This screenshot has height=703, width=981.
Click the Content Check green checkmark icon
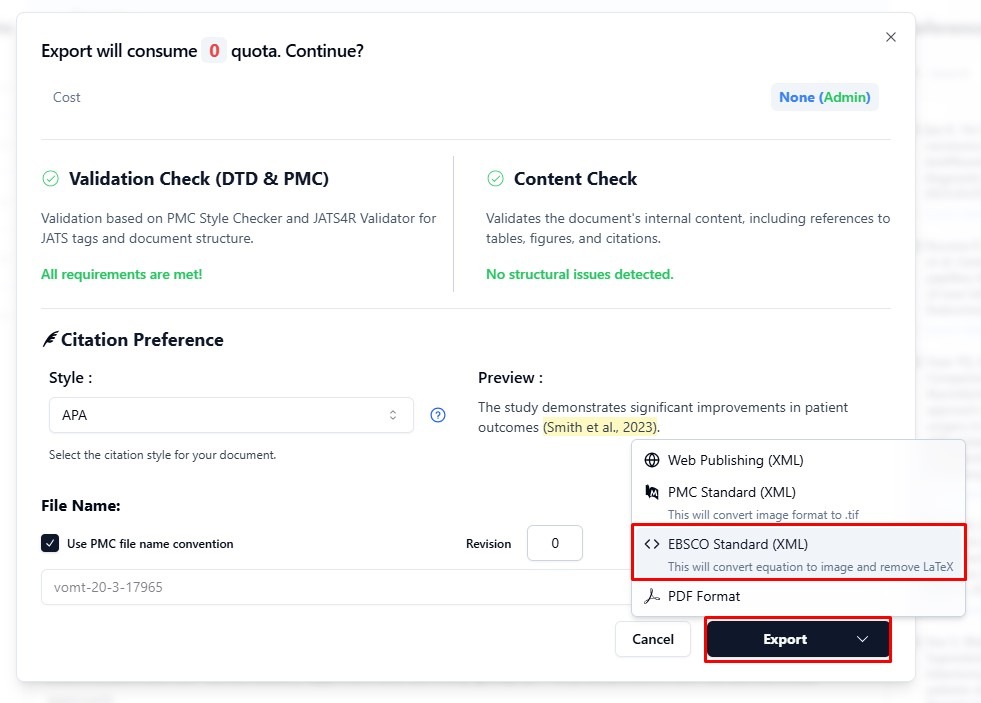tap(495, 179)
